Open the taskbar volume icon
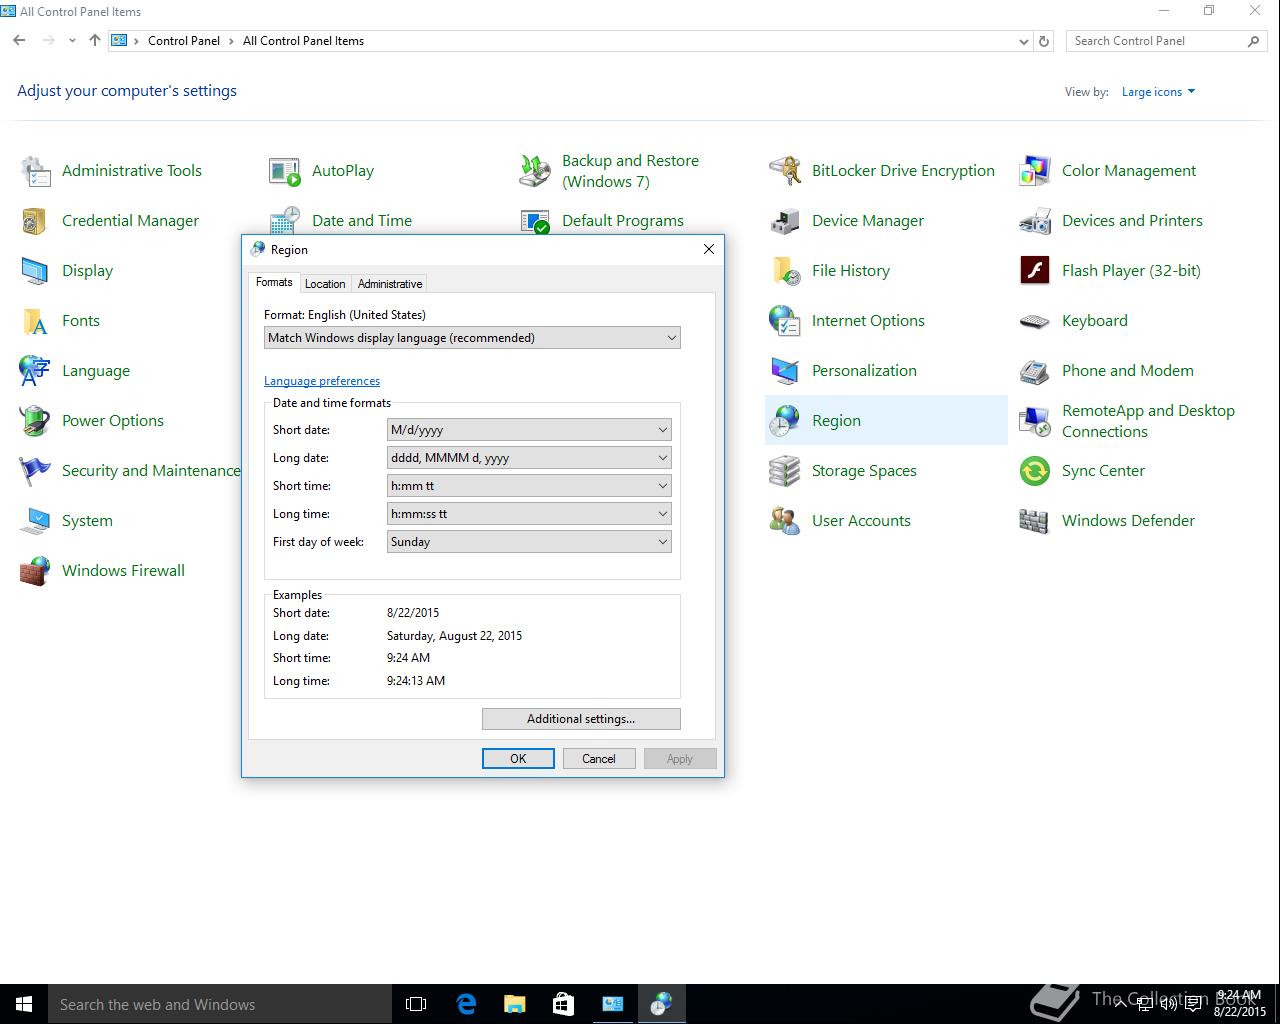The image size is (1280, 1024). (1167, 1004)
